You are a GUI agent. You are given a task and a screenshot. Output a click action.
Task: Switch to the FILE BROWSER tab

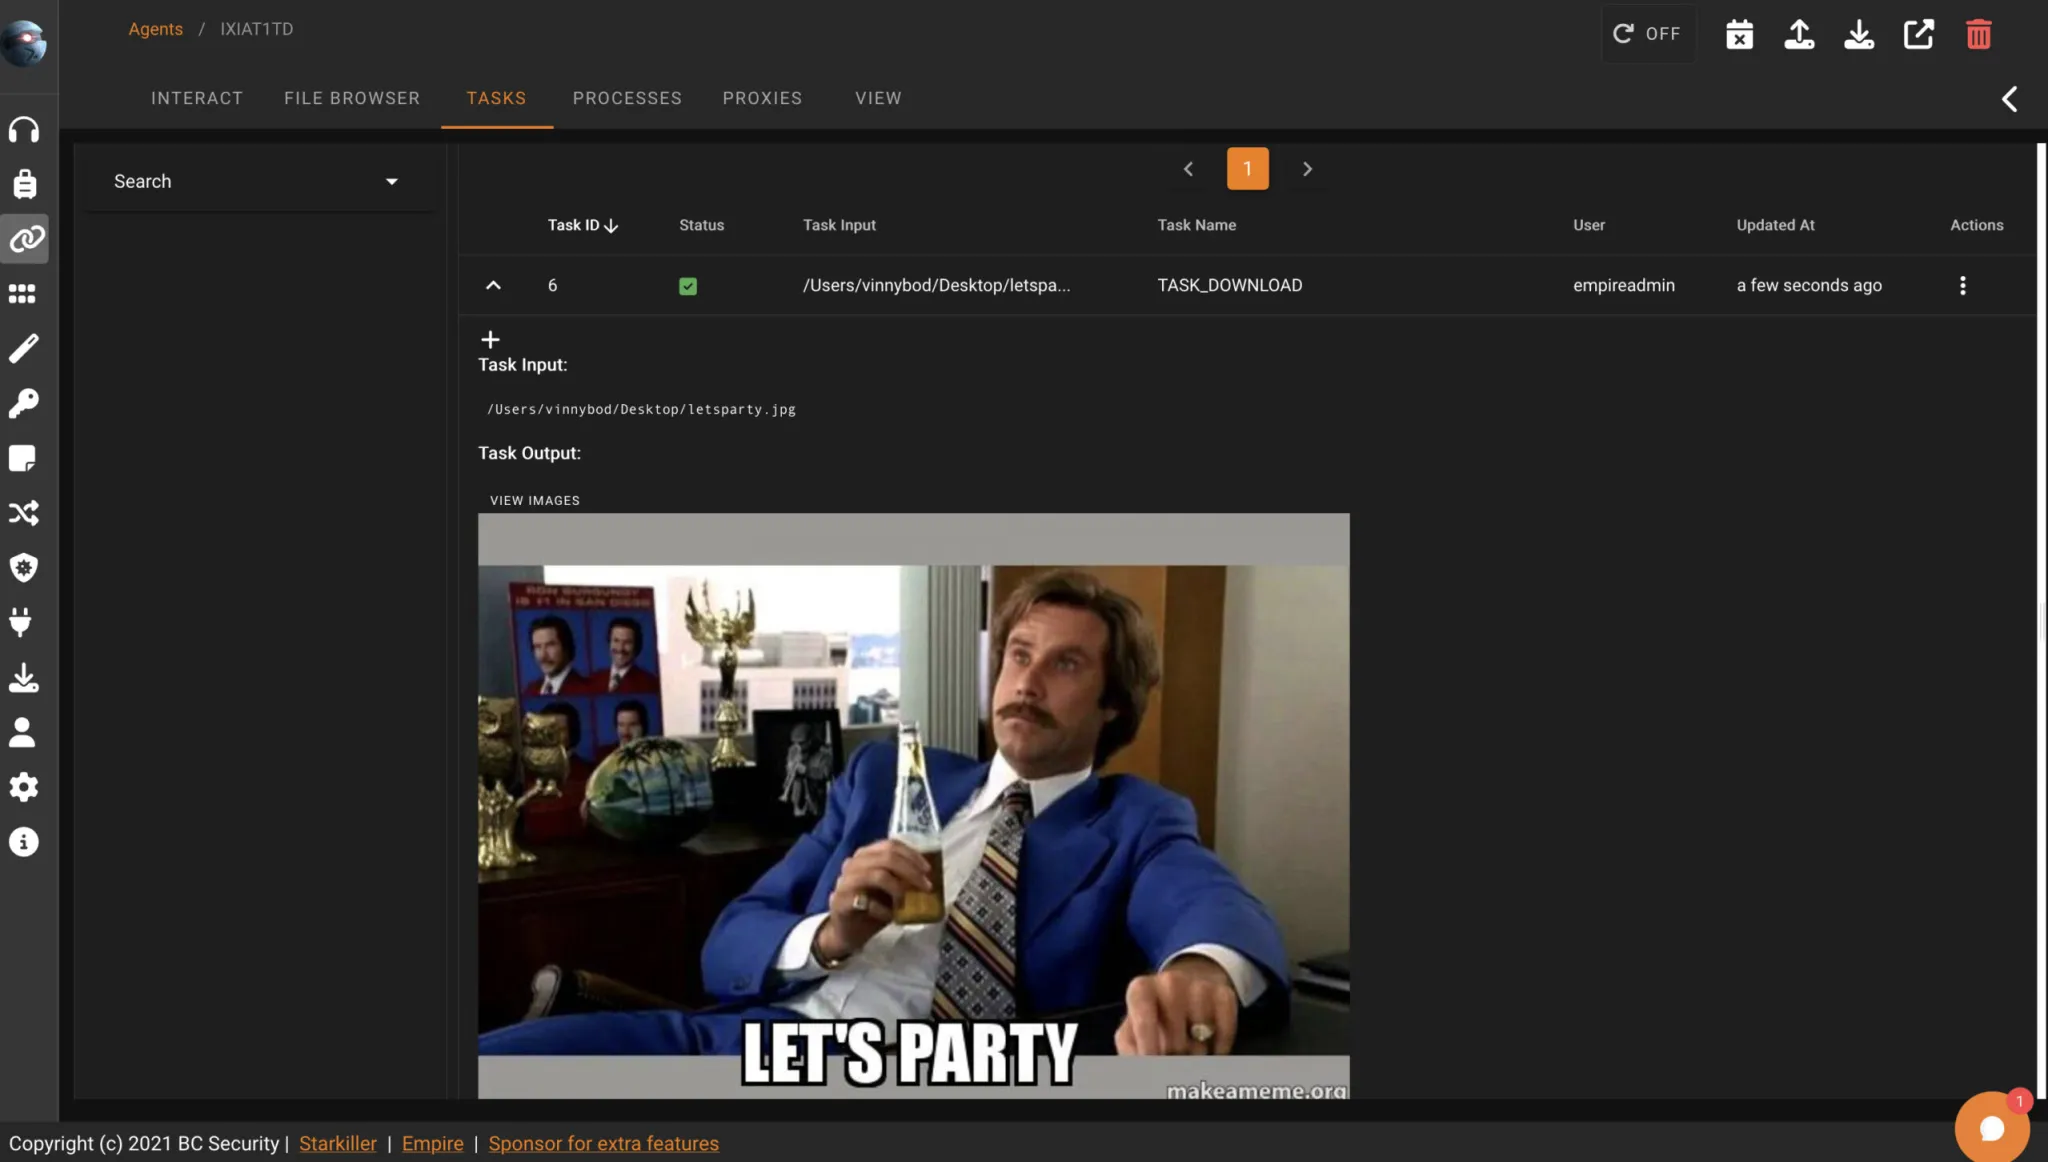coord(351,98)
